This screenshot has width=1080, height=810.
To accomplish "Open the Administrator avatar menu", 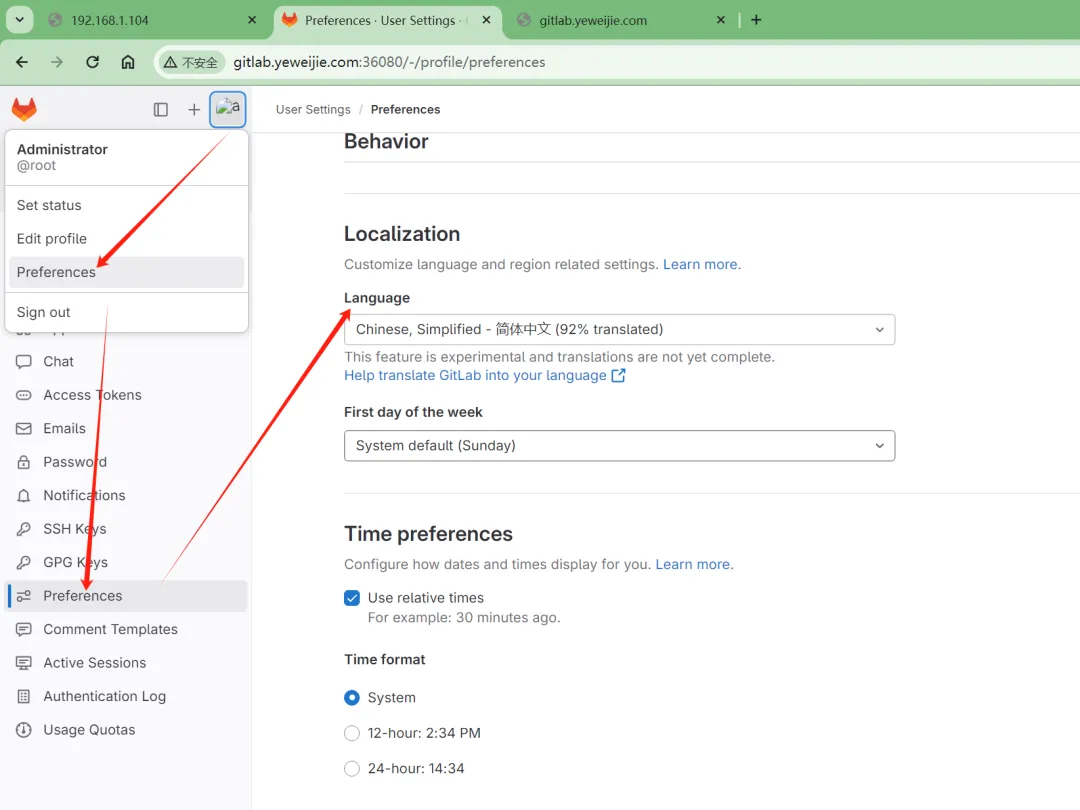I will (228, 109).
